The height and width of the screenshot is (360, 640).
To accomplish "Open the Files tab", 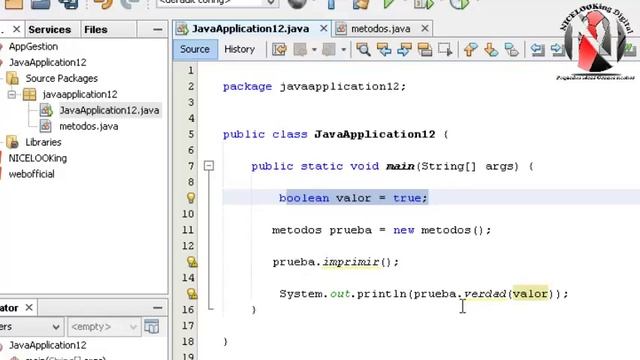I will point(96,29).
